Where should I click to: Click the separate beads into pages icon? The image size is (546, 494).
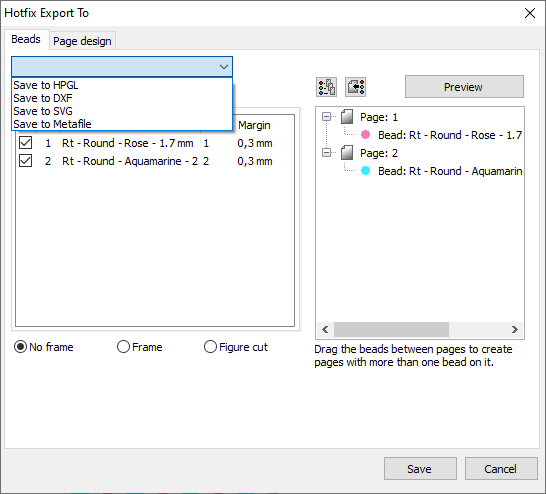pyautogui.click(x=327, y=87)
